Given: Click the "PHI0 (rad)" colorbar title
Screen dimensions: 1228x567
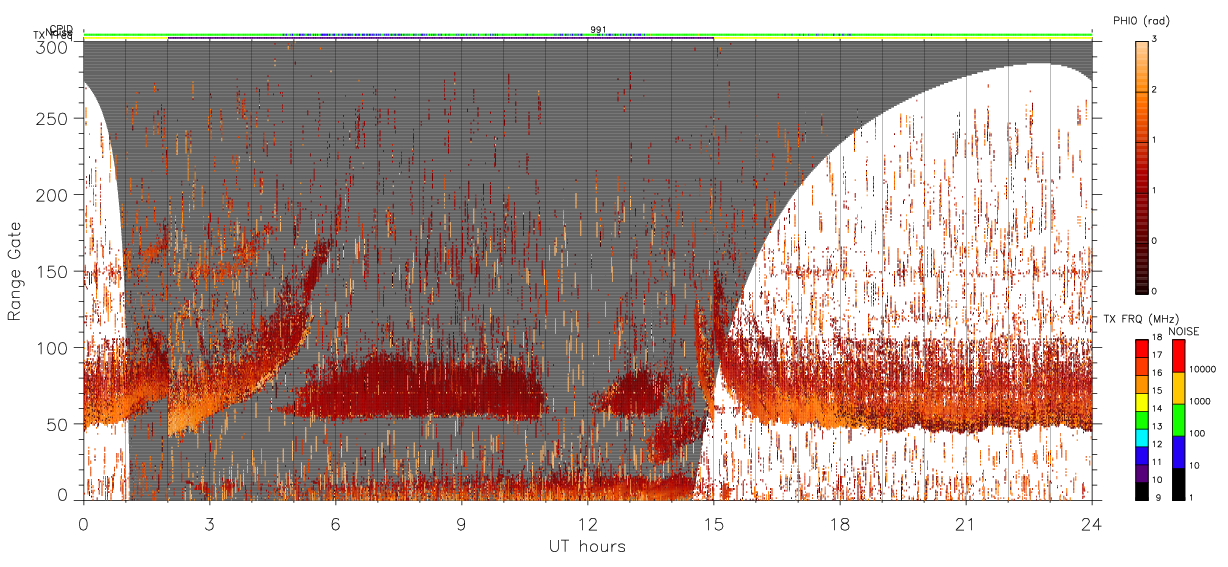Looking at the screenshot, I should 1142,21.
